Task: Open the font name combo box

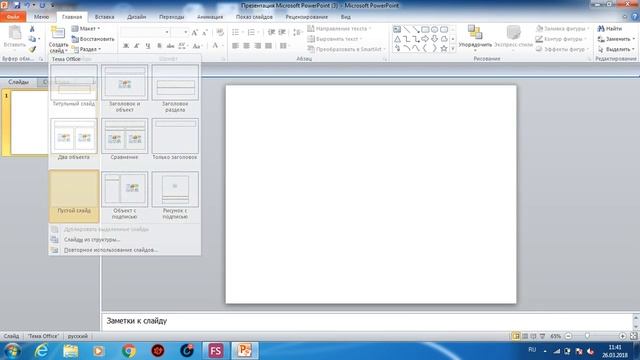Action: click(145, 32)
